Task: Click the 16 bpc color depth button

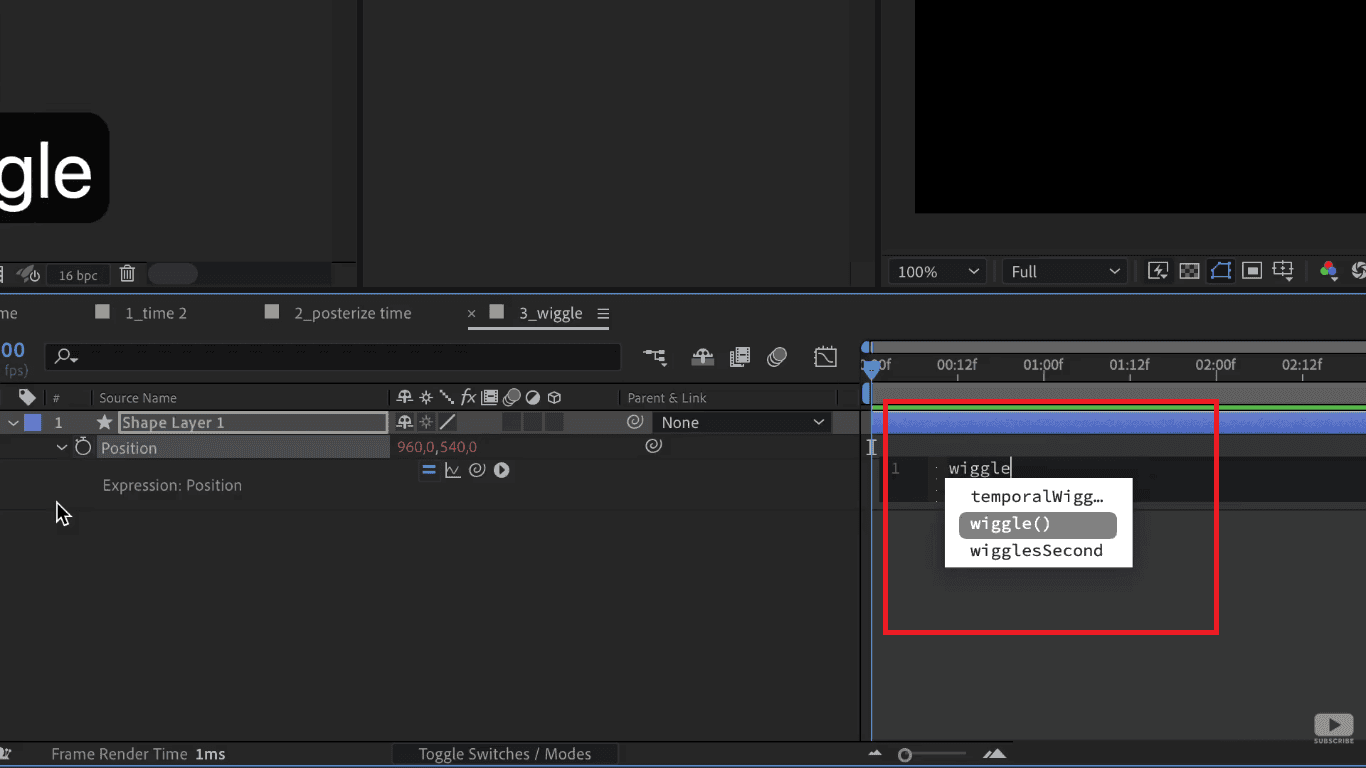Action: (78, 274)
